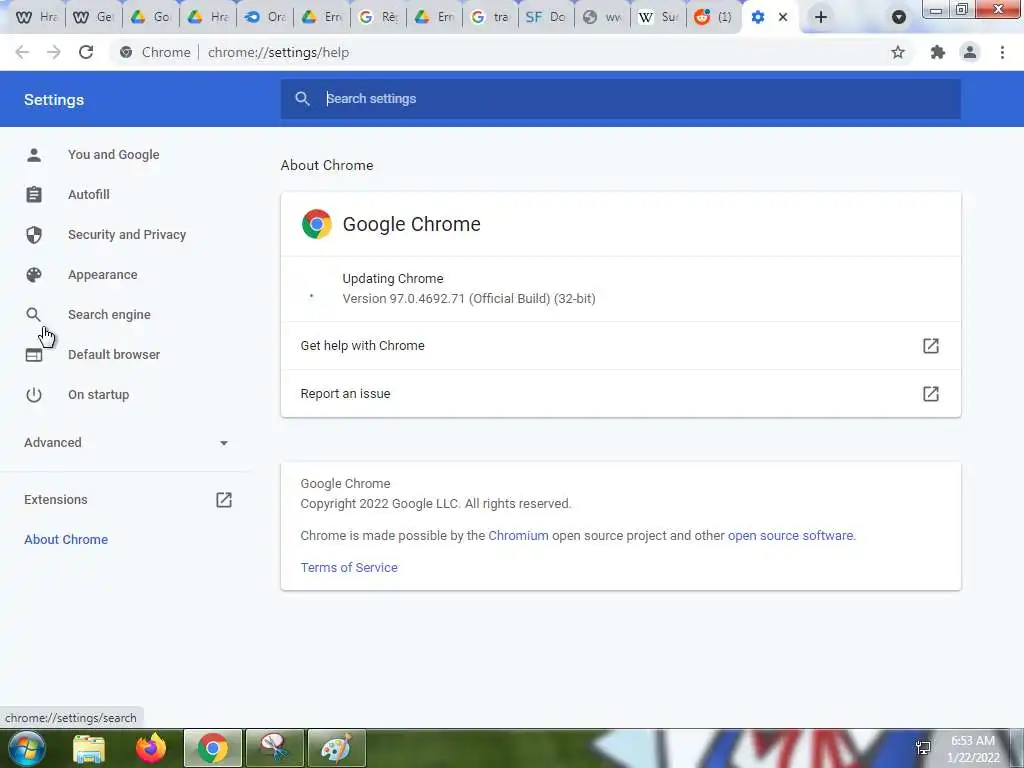This screenshot has height=768, width=1024.
Task: Switch to the Reddit tab showing (1)
Action: (x=714, y=17)
